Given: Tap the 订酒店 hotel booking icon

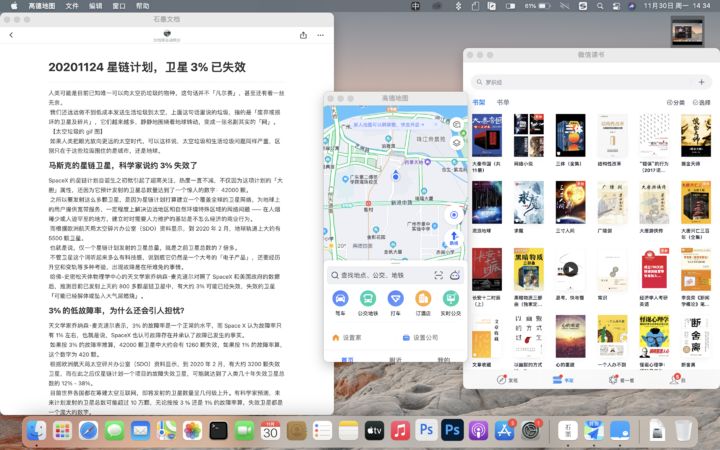Looking at the screenshot, I should click(423, 299).
